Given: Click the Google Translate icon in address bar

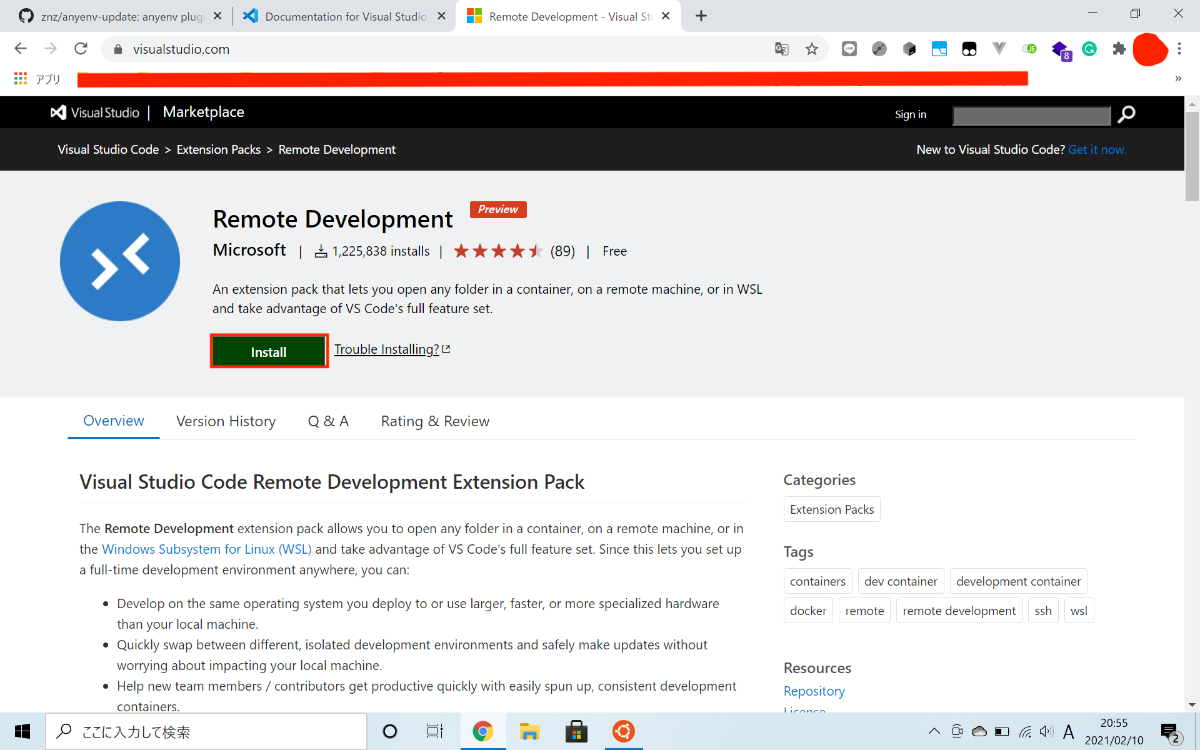Looking at the screenshot, I should 782,49.
